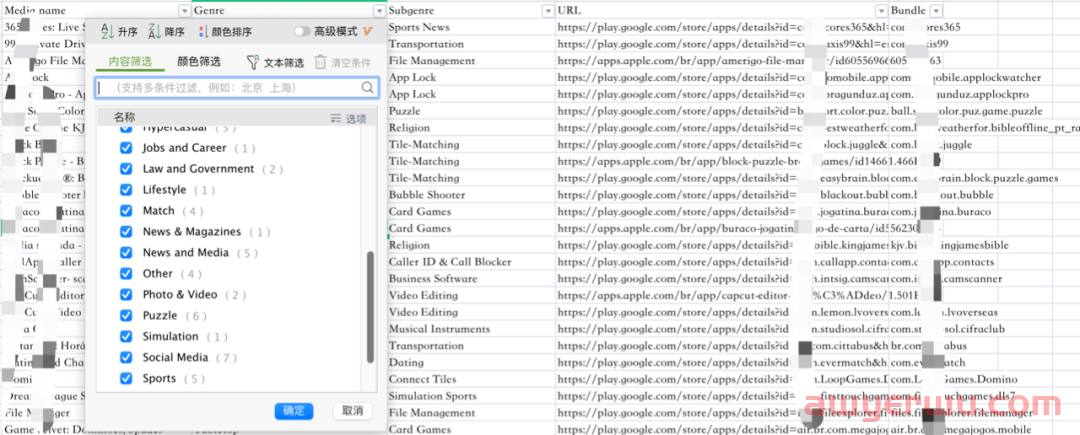Screen dimensions: 1080x435
Task: Switch to the 内容筛选 tab
Action: [129, 62]
